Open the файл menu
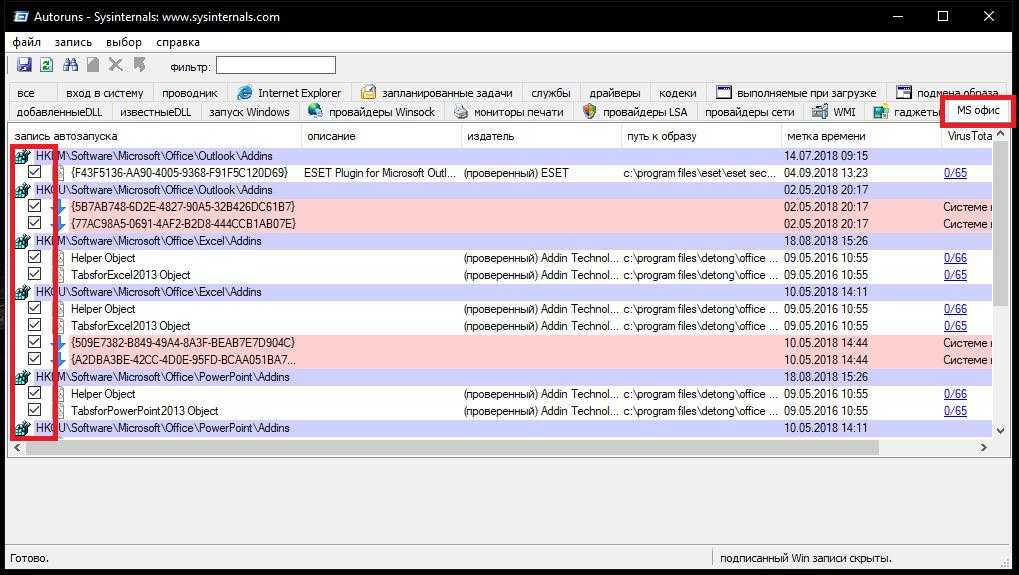 (x=26, y=42)
